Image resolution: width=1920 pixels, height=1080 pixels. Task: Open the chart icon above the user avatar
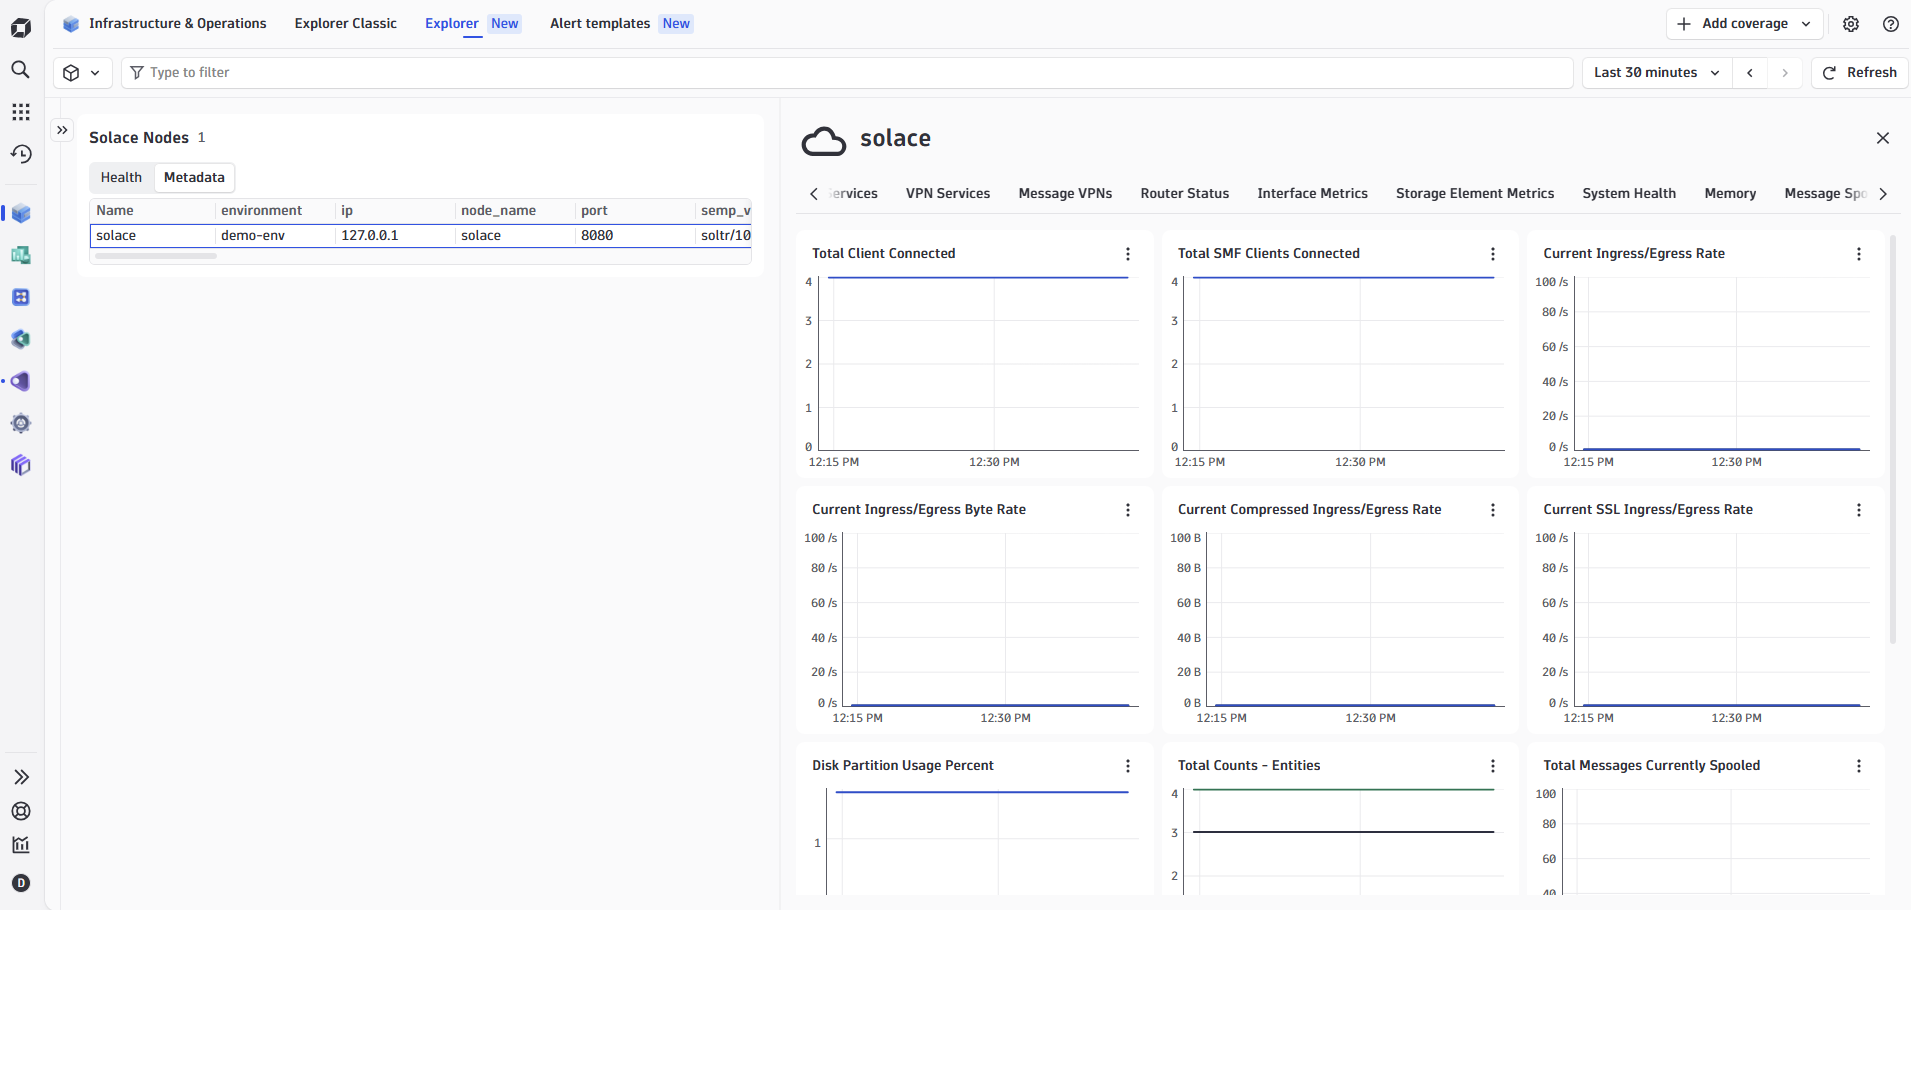(x=21, y=845)
